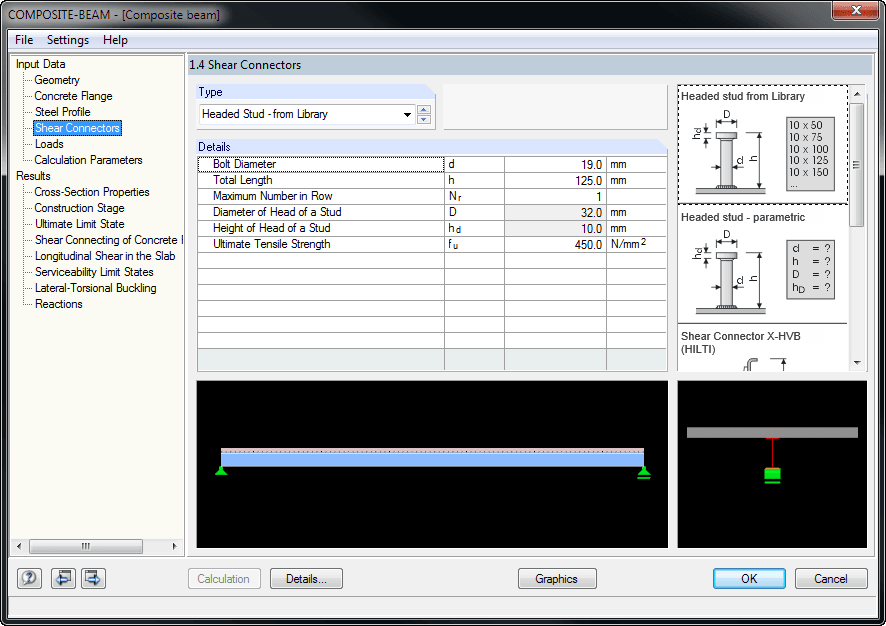
Task: Click the Type spinner up arrow
Action: point(424,110)
